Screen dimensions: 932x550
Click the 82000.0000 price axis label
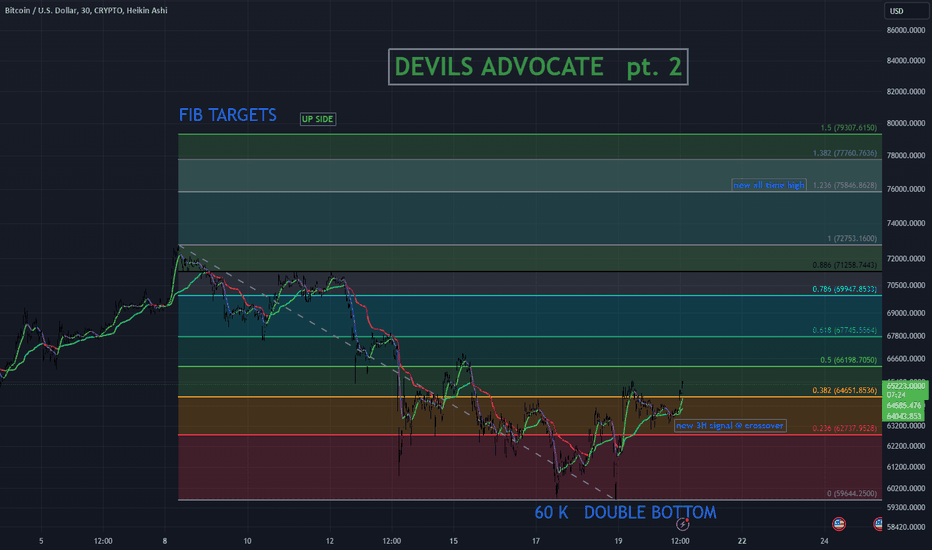(906, 91)
